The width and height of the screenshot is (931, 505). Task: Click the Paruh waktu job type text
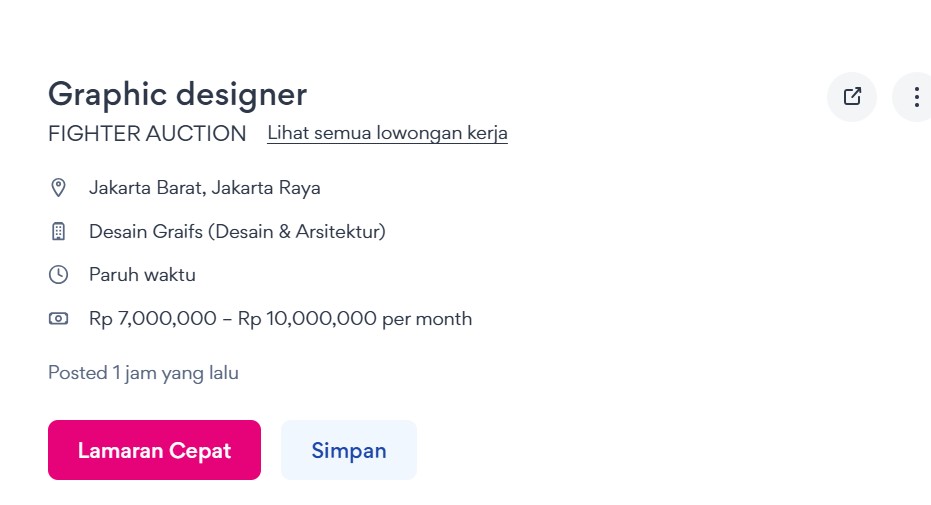coord(142,275)
